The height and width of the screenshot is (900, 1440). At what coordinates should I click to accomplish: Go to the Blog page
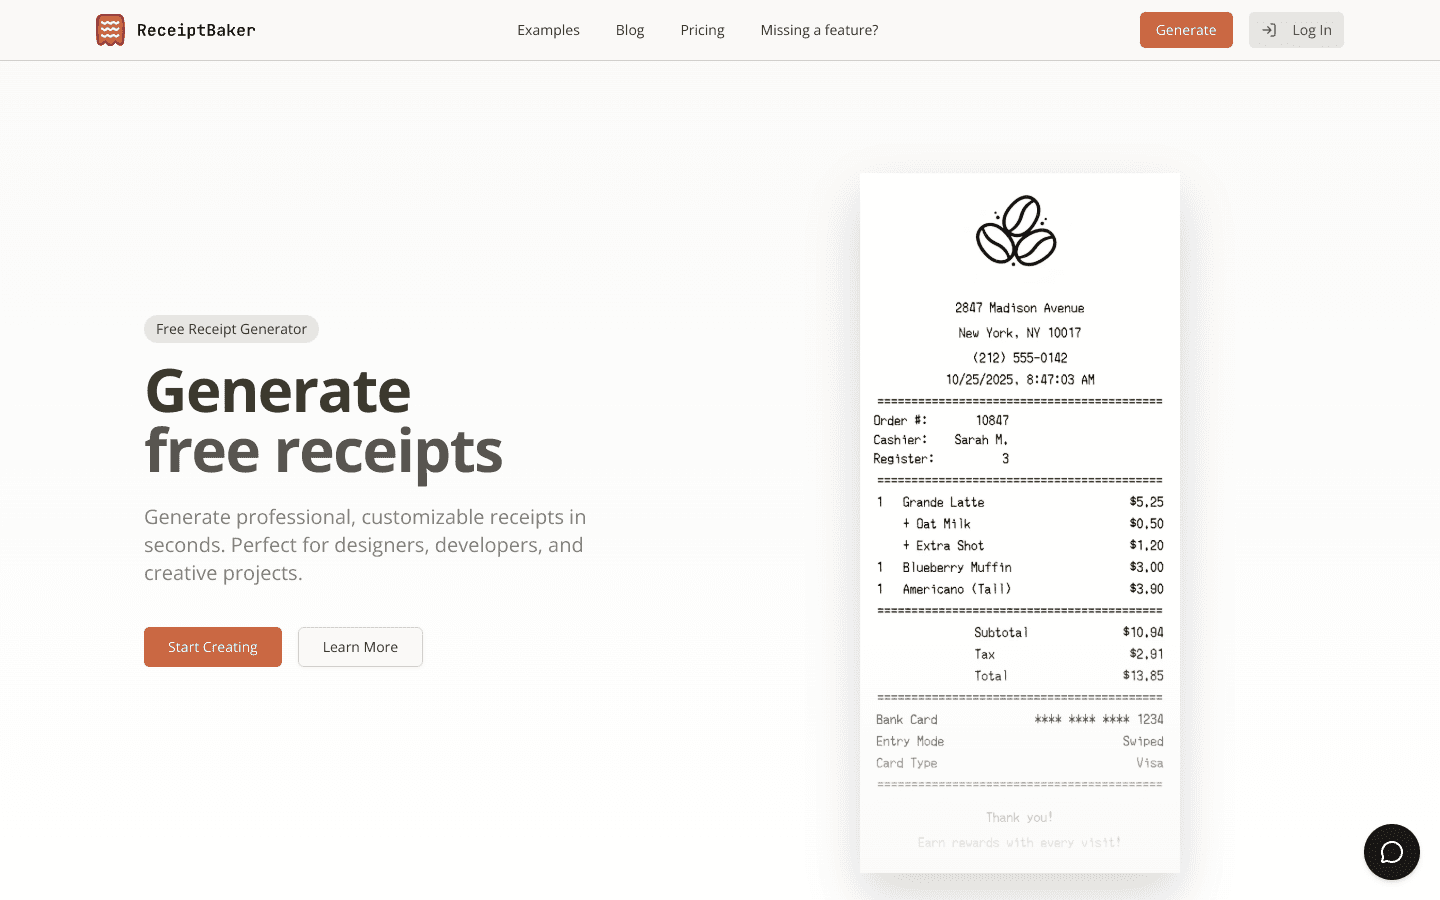point(630,30)
